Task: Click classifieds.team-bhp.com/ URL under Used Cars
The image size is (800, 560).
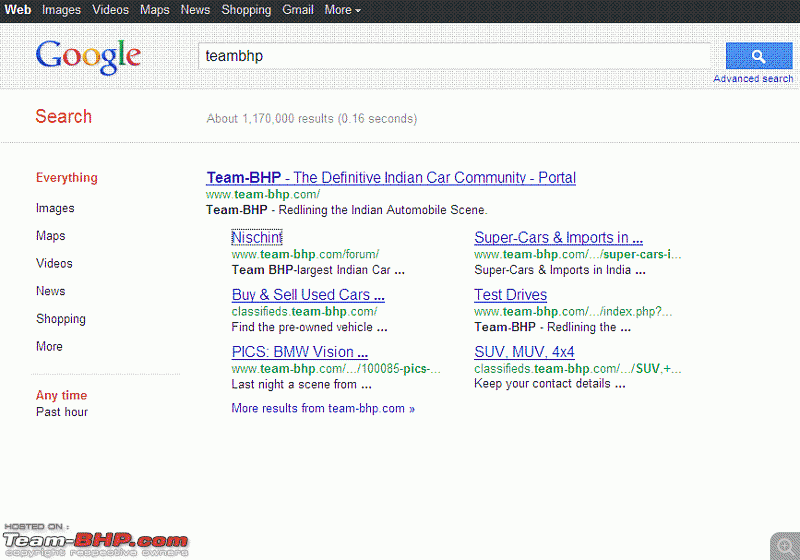Action: point(304,311)
